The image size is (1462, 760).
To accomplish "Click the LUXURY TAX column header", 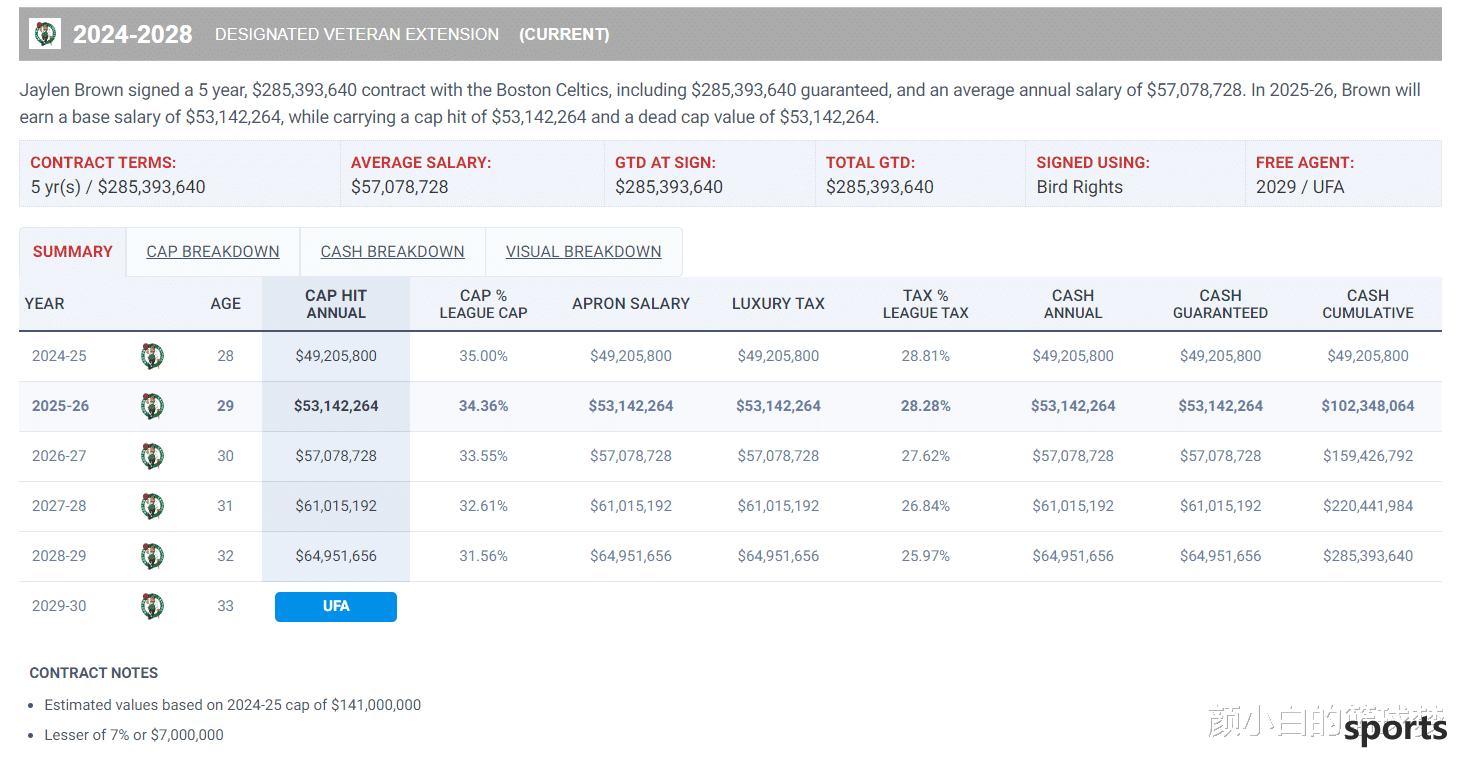I will [x=778, y=304].
